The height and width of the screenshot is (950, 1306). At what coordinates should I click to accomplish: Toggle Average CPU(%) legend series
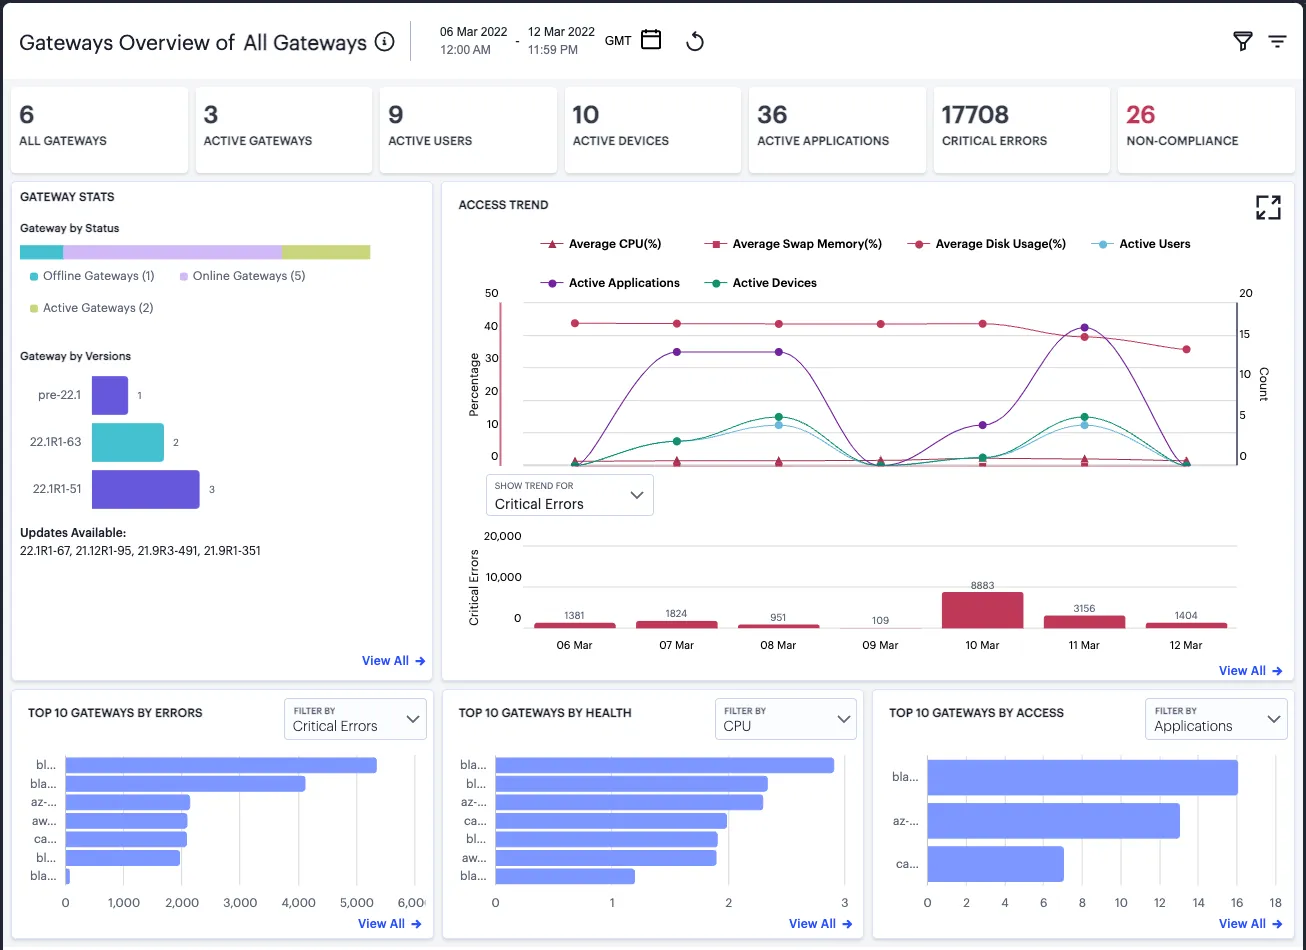point(601,244)
